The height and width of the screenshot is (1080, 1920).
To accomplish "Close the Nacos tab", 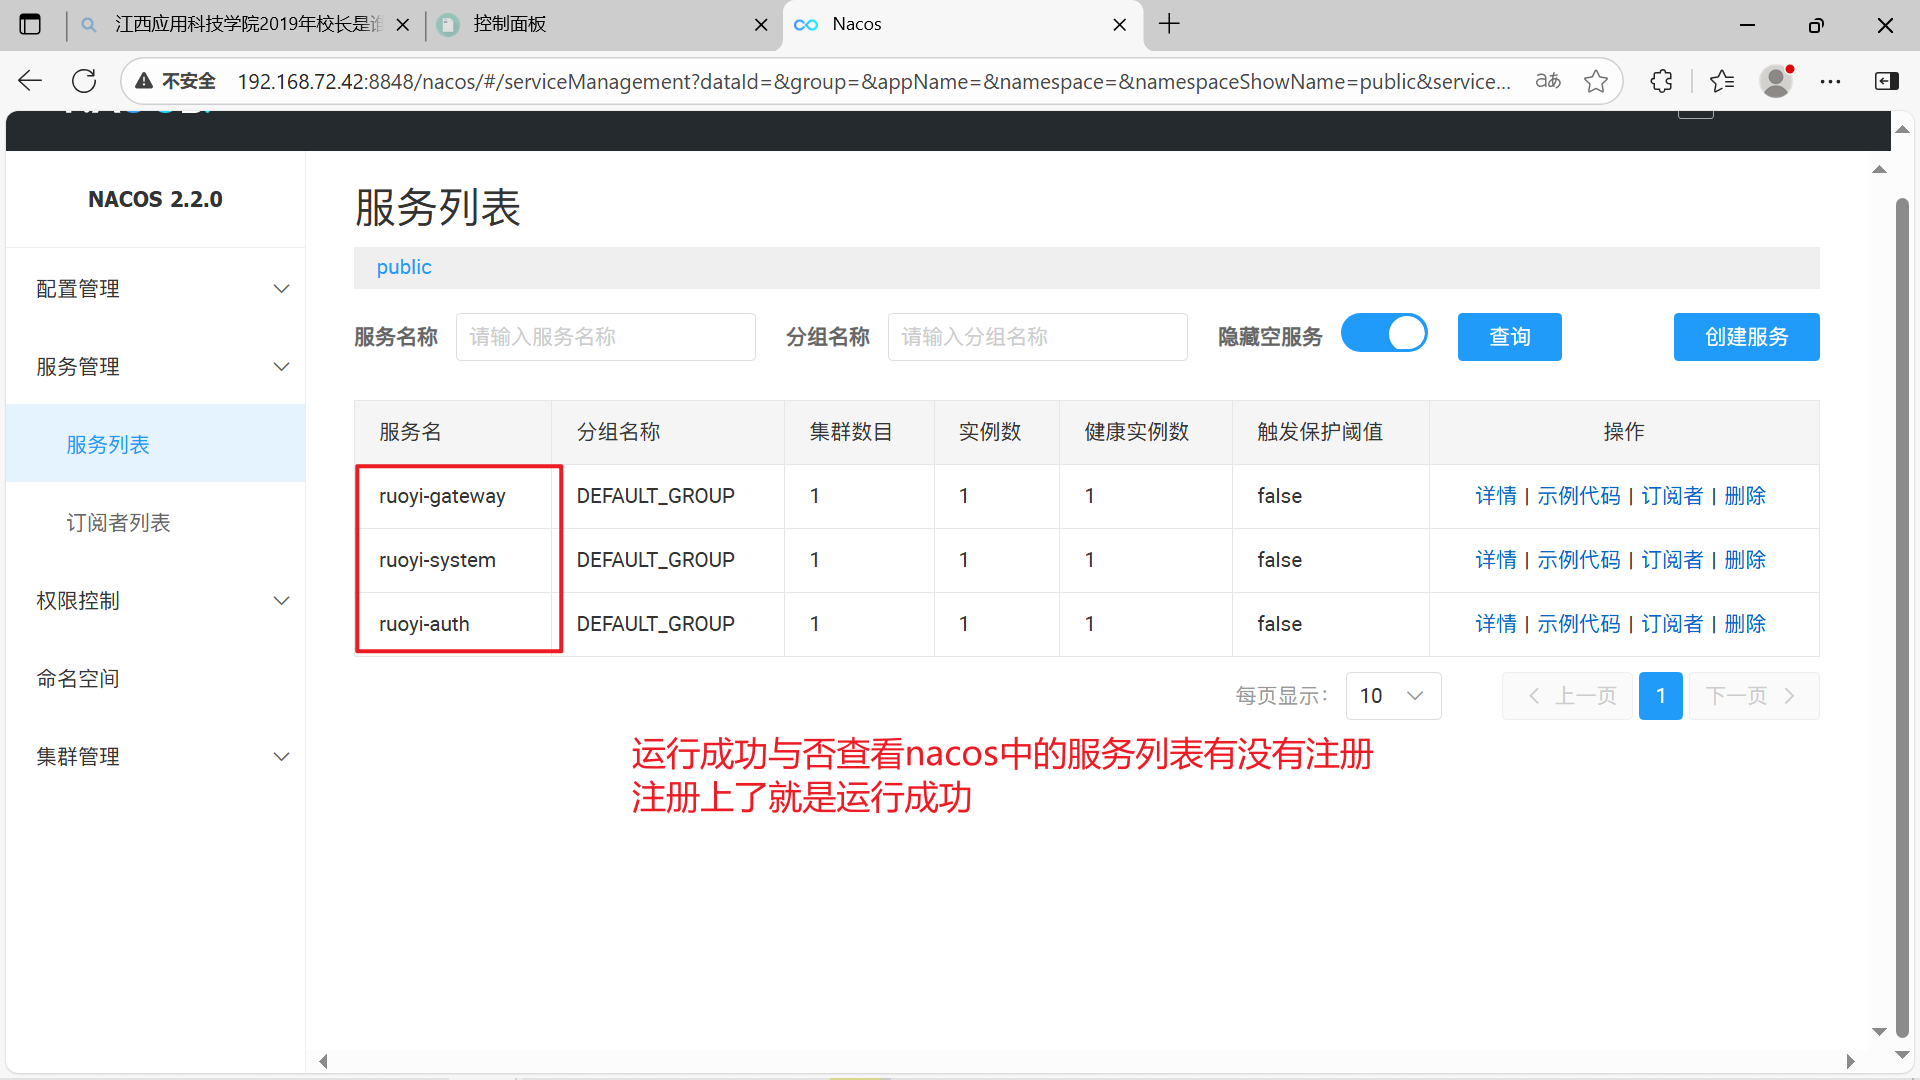I will click(x=1120, y=25).
